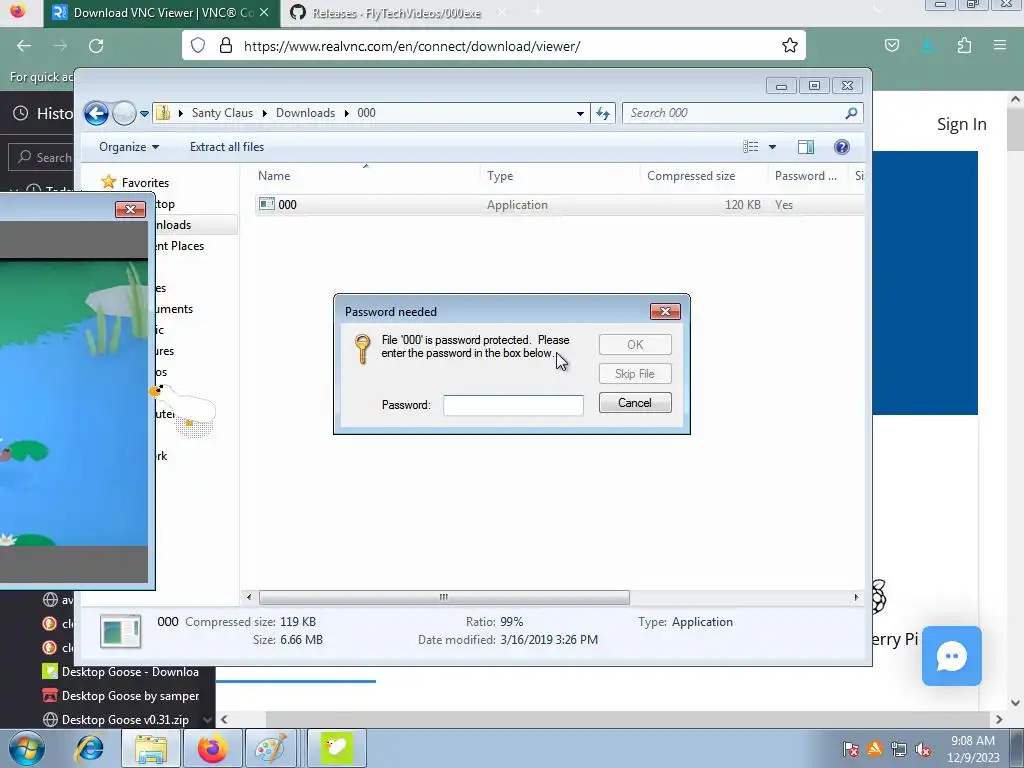Open the Explorer recent pages dropdown
This screenshot has height=768, width=1024.
click(144, 114)
